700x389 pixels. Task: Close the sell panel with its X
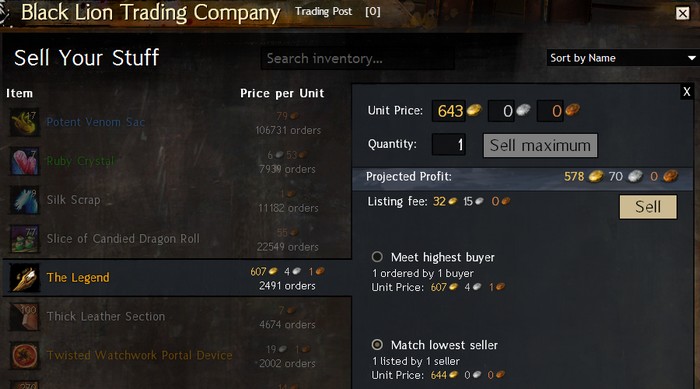[687, 92]
